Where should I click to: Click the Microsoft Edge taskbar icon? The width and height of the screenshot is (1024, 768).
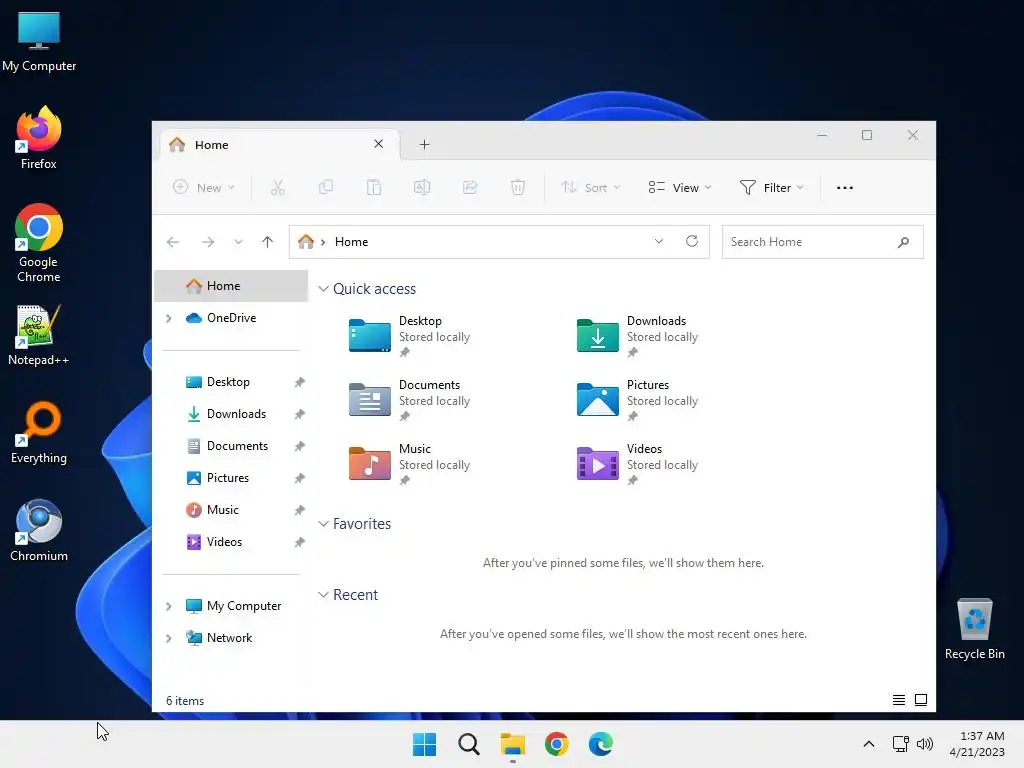pyautogui.click(x=600, y=744)
